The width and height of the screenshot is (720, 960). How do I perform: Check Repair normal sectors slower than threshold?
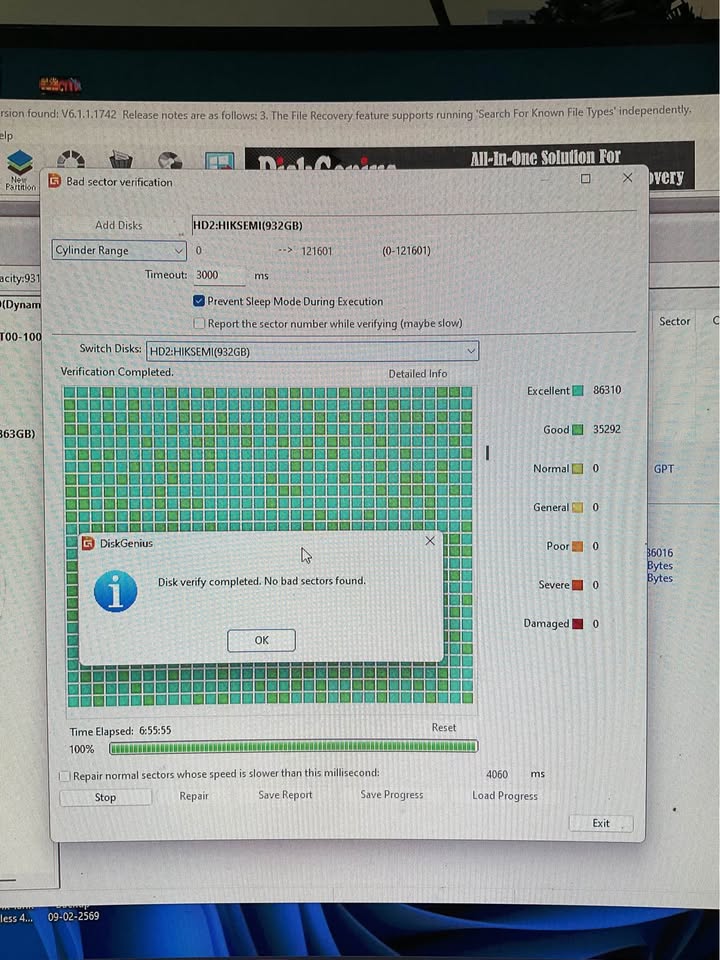(x=65, y=775)
